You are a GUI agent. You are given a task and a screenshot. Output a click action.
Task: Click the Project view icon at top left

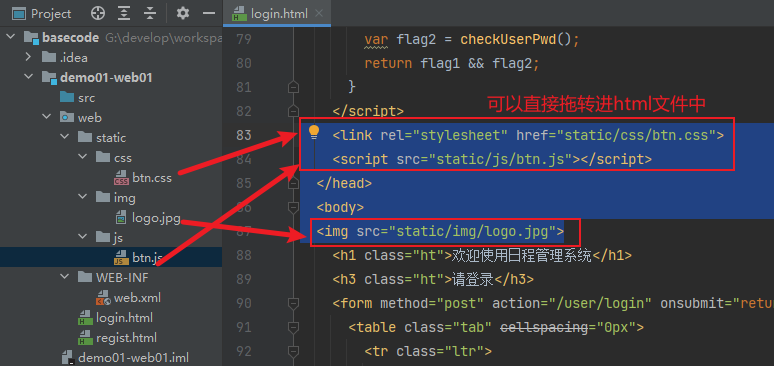[x=19, y=14]
